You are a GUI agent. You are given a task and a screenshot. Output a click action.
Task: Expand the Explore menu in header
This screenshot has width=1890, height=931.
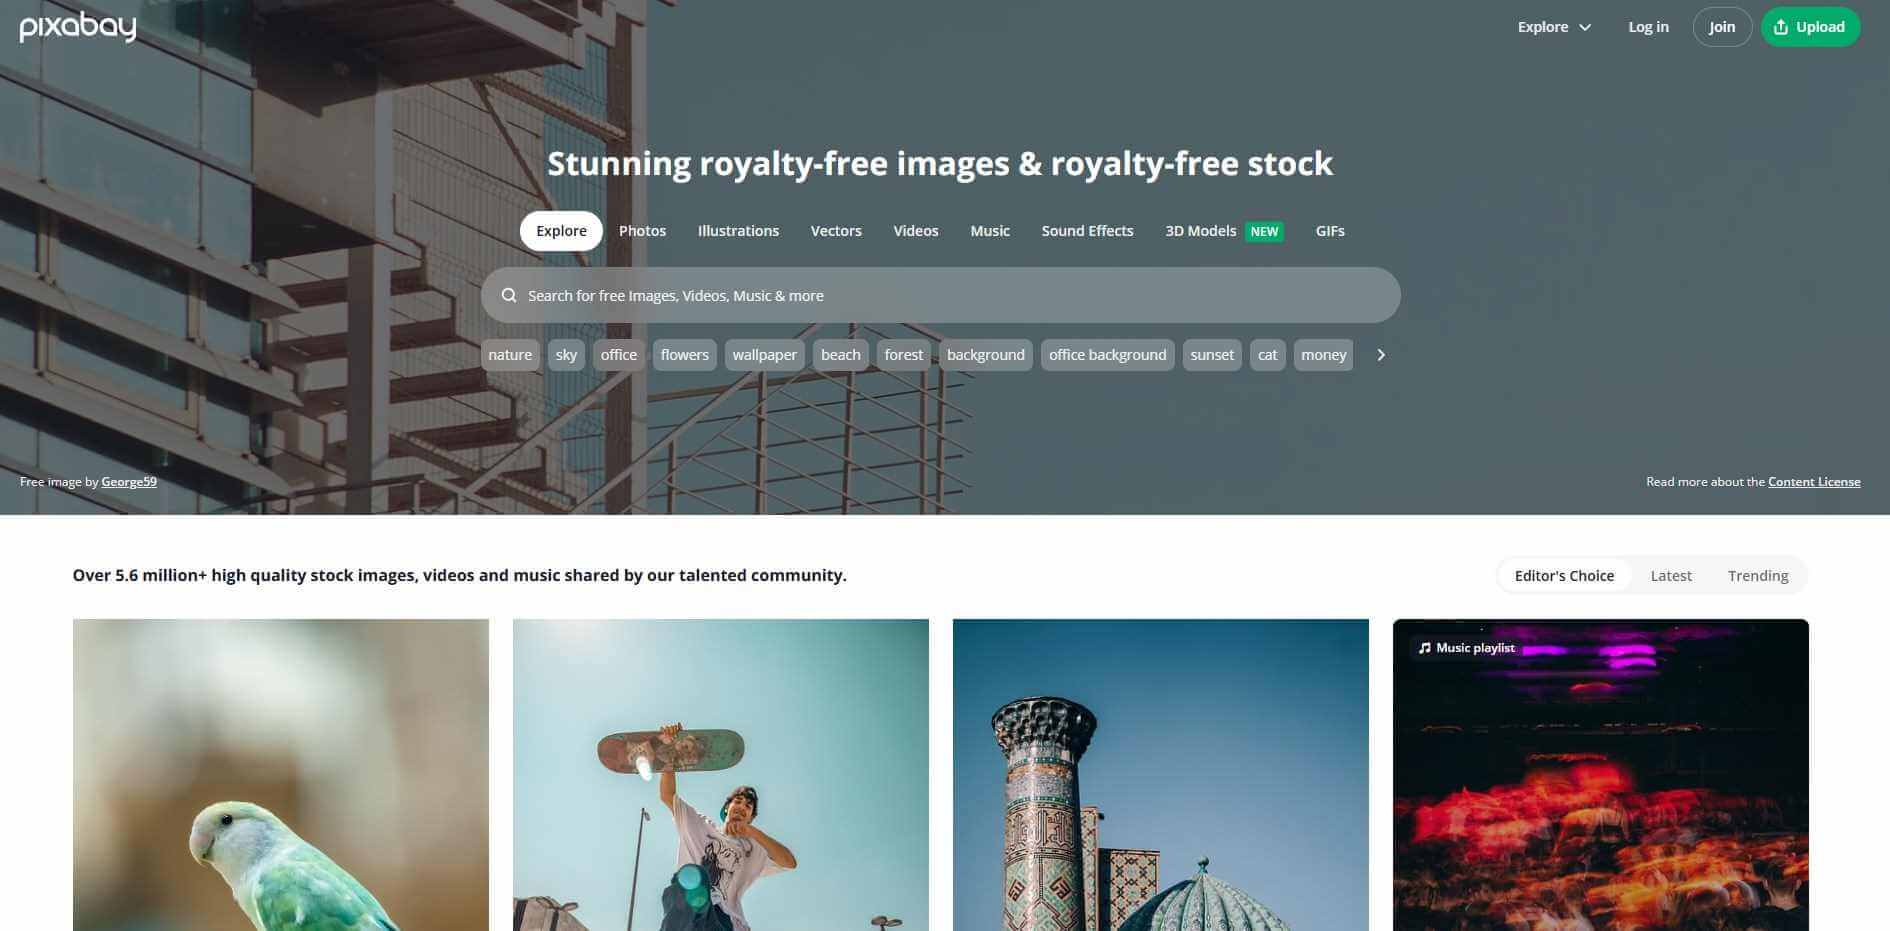click(1554, 27)
